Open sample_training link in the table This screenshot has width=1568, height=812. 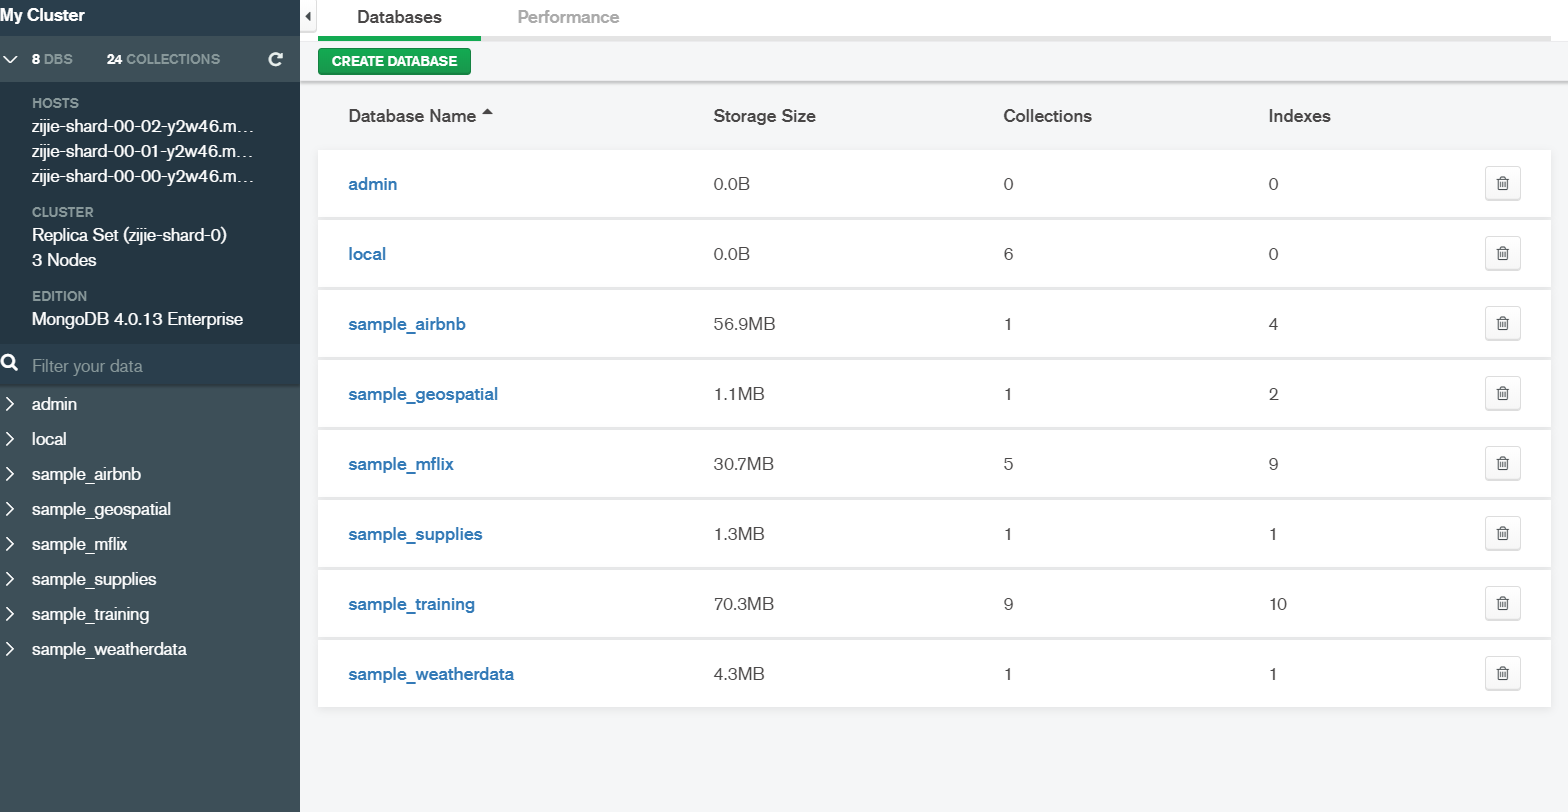pos(411,604)
